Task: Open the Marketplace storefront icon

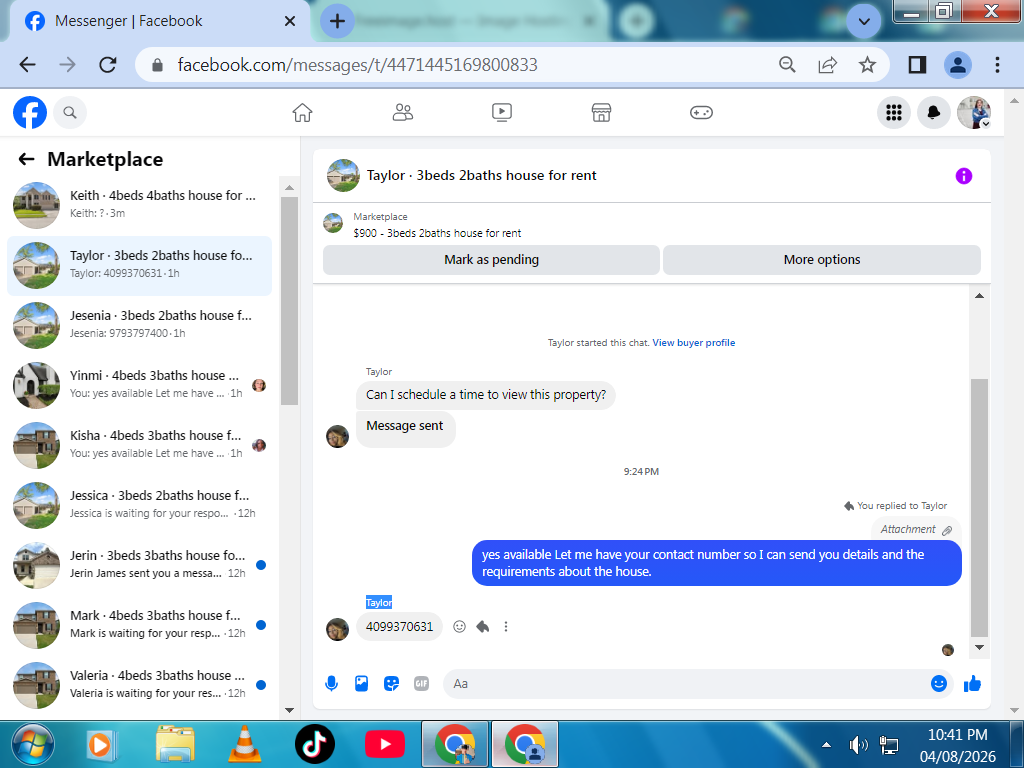Action: coord(601,112)
